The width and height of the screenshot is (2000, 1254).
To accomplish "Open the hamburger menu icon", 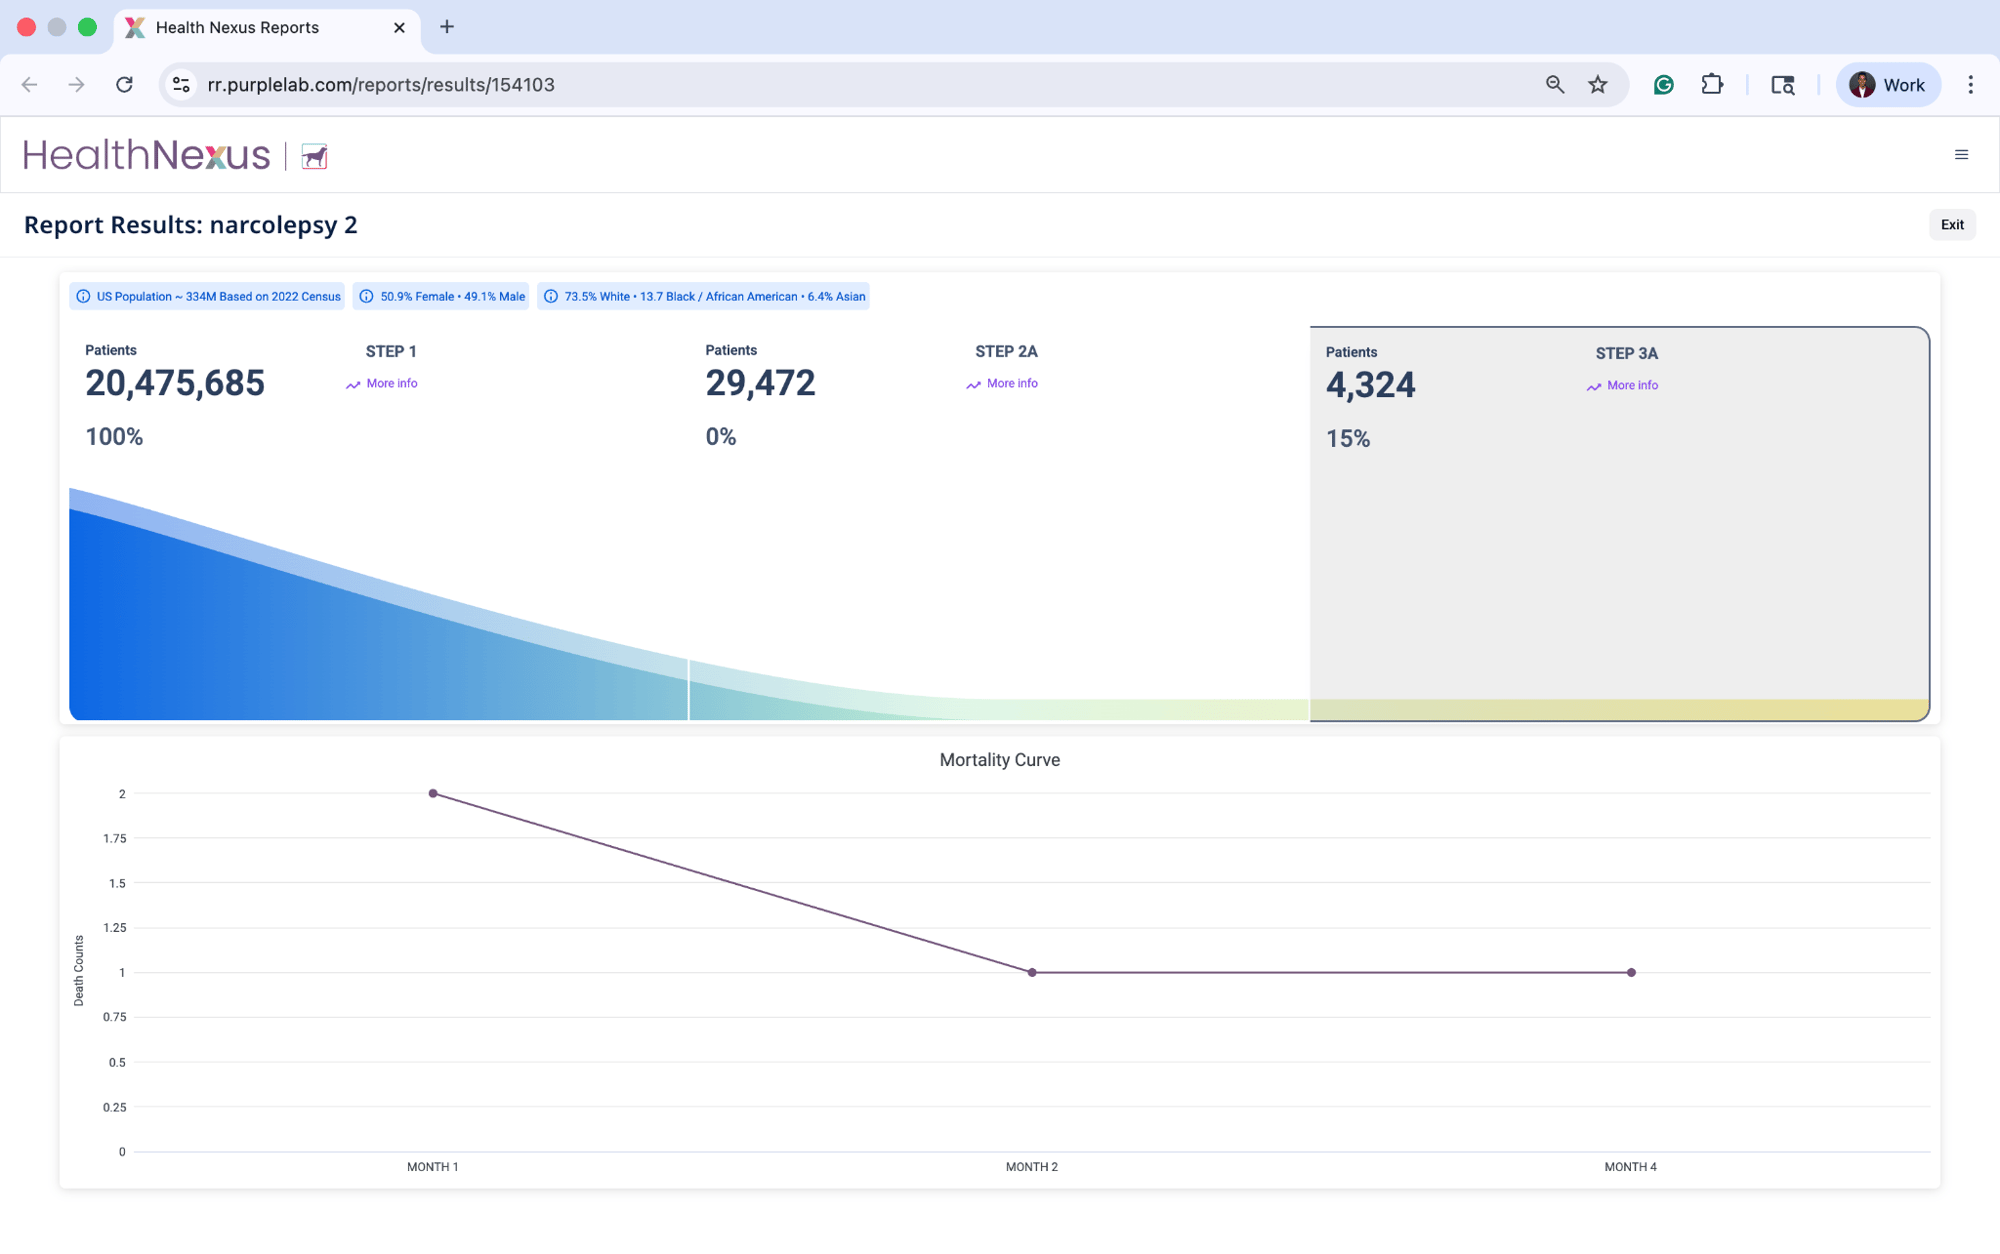I will click(x=1961, y=155).
